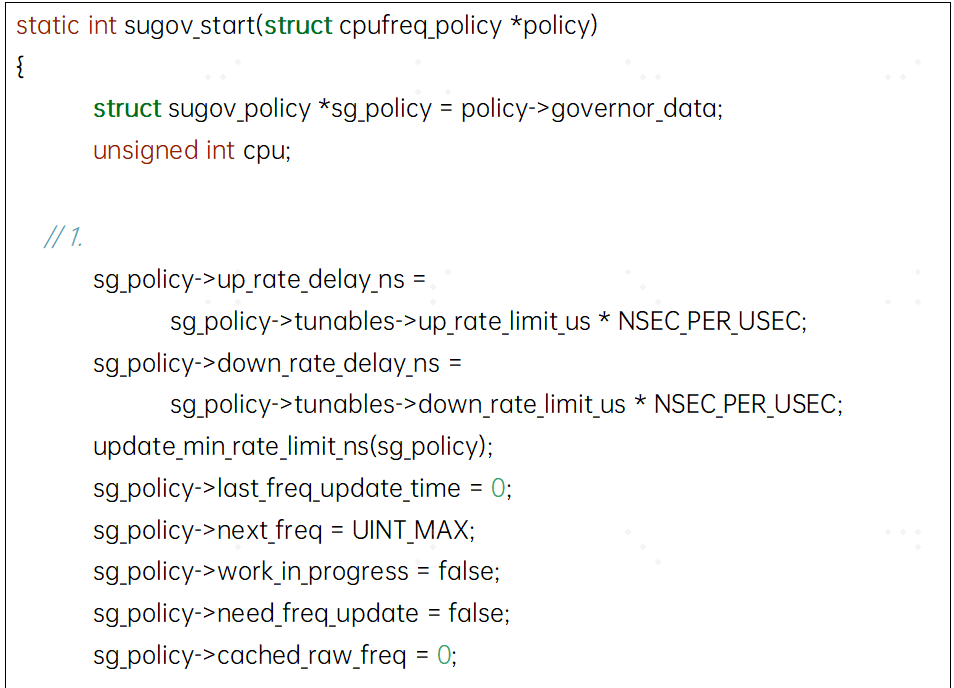Screen dimensions: 954x688
Task: Click the cached_raw_freq zero value
Action: point(444,655)
